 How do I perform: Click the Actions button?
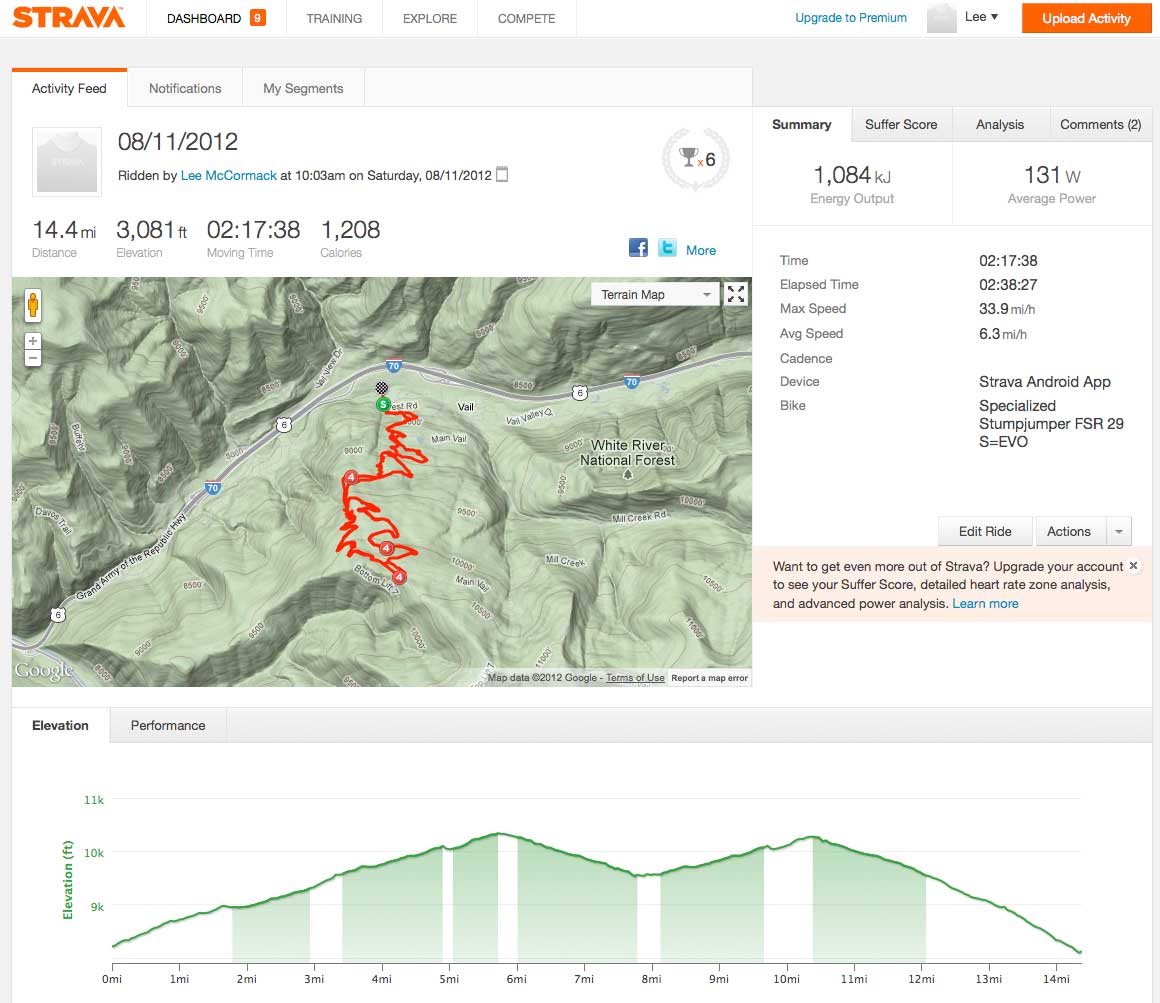click(1069, 531)
